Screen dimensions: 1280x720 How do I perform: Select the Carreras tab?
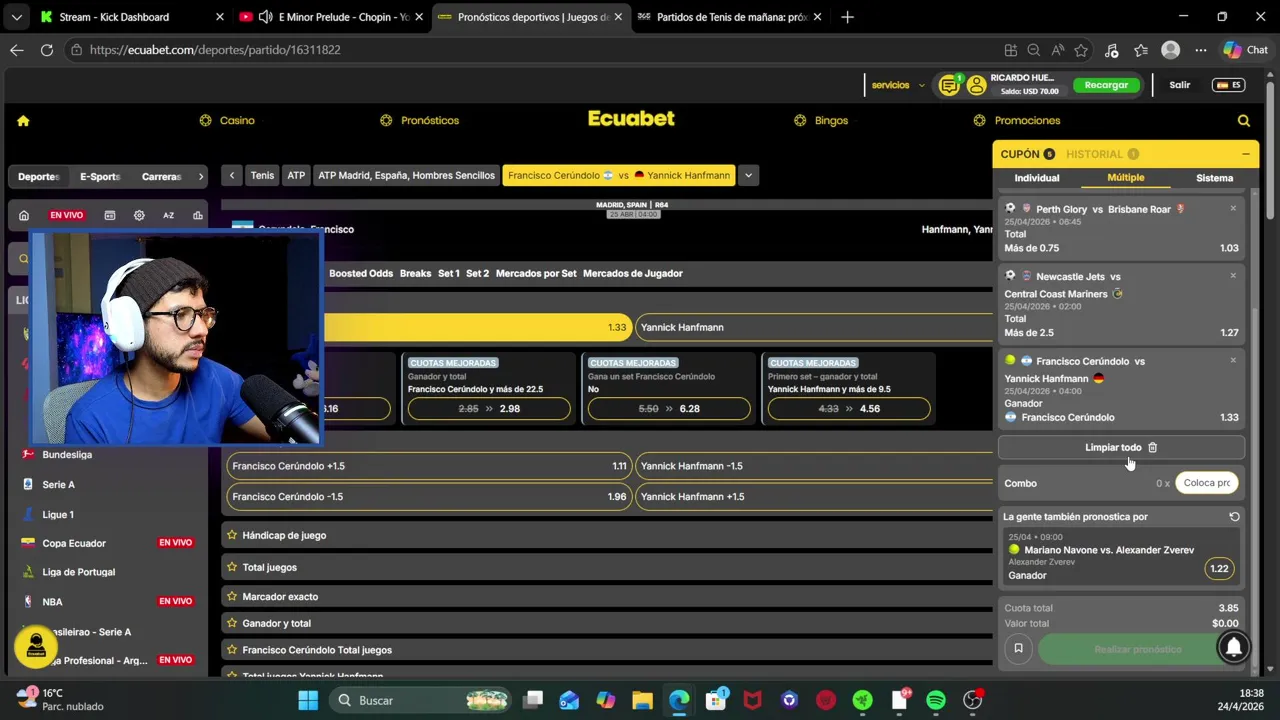[x=161, y=177]
